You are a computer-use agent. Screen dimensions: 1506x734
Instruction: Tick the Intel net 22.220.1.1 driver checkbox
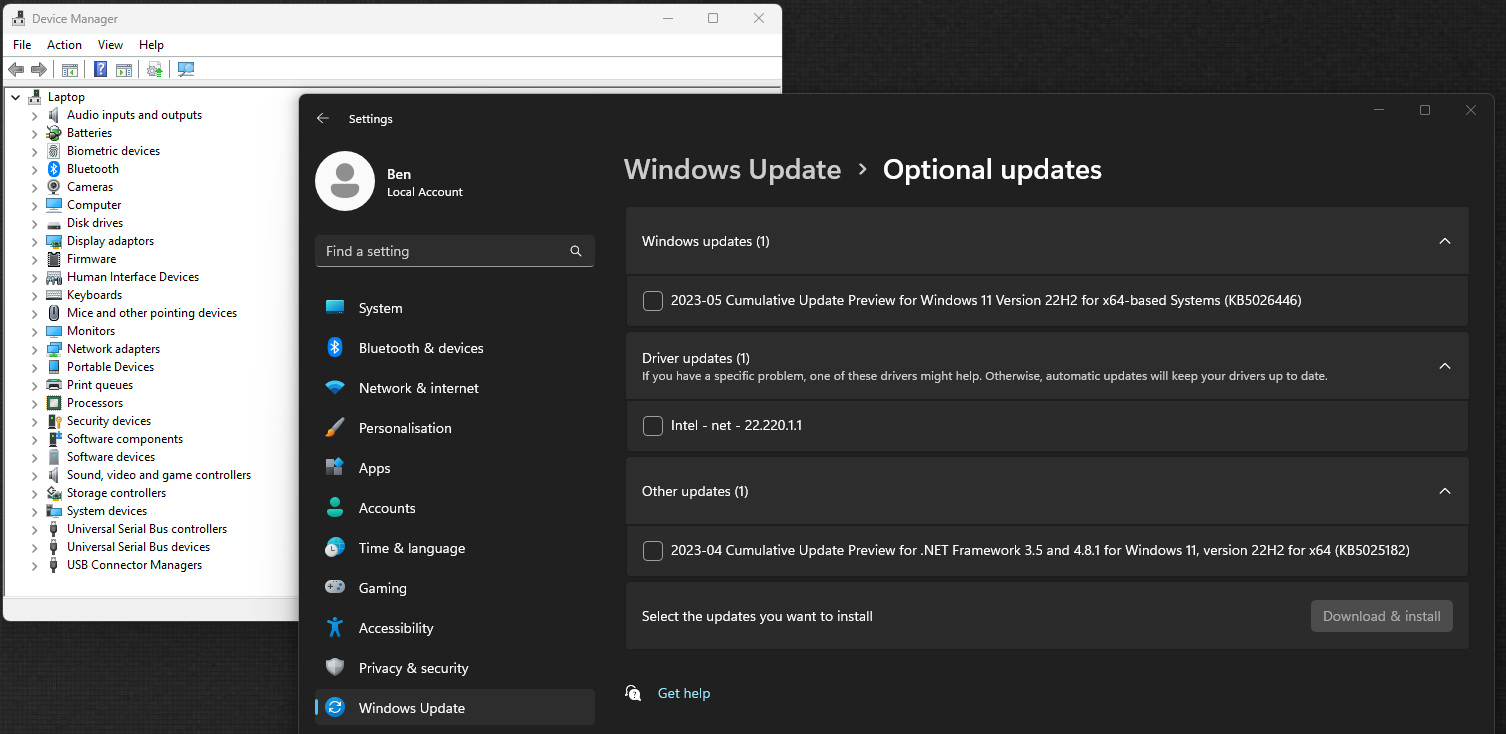point(653,426)
